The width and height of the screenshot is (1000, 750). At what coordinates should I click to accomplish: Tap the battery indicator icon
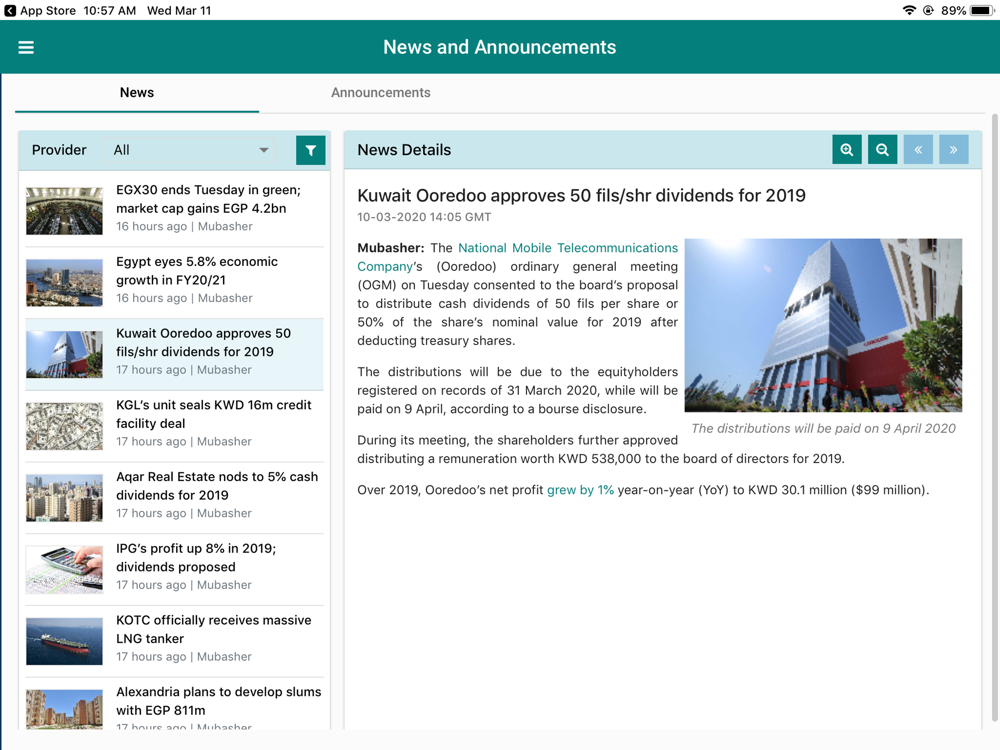click(x=982, y=10)
